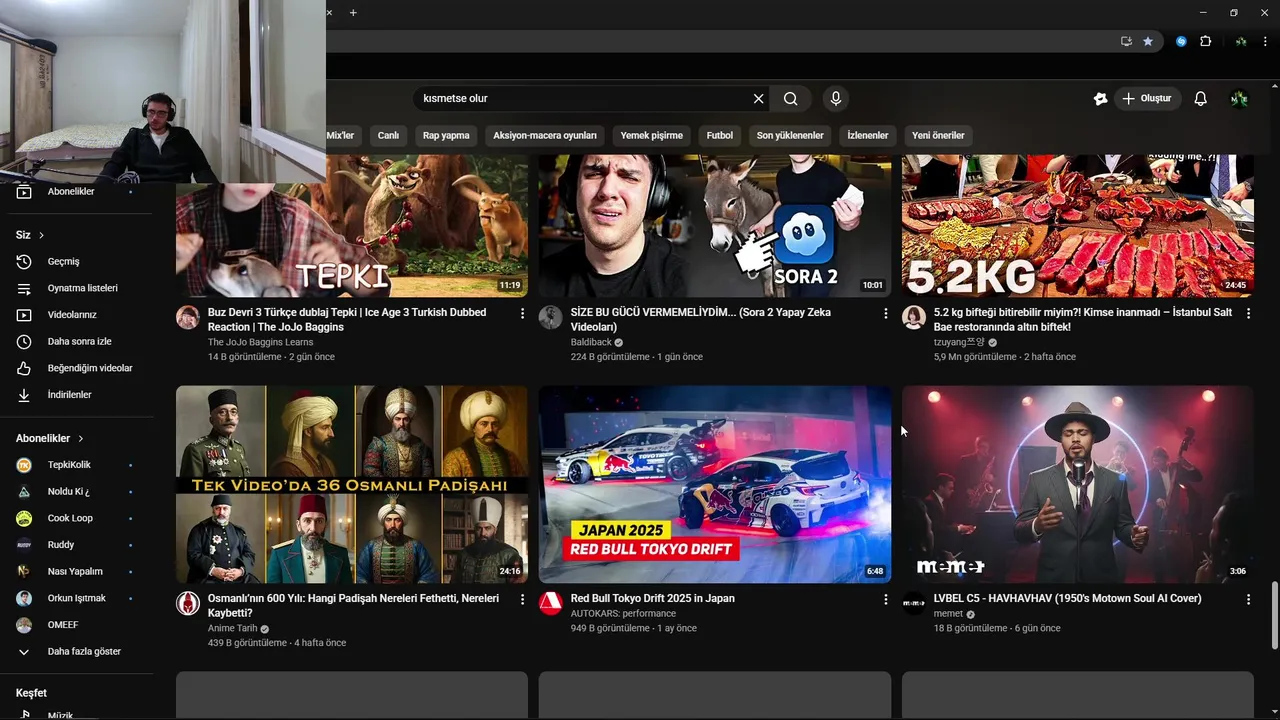The height and width of the screenshot is (720, 1280).
Task: Open Red Bull Tokyo Drift 2025 in Japan title
Action: tap(653, 598)
